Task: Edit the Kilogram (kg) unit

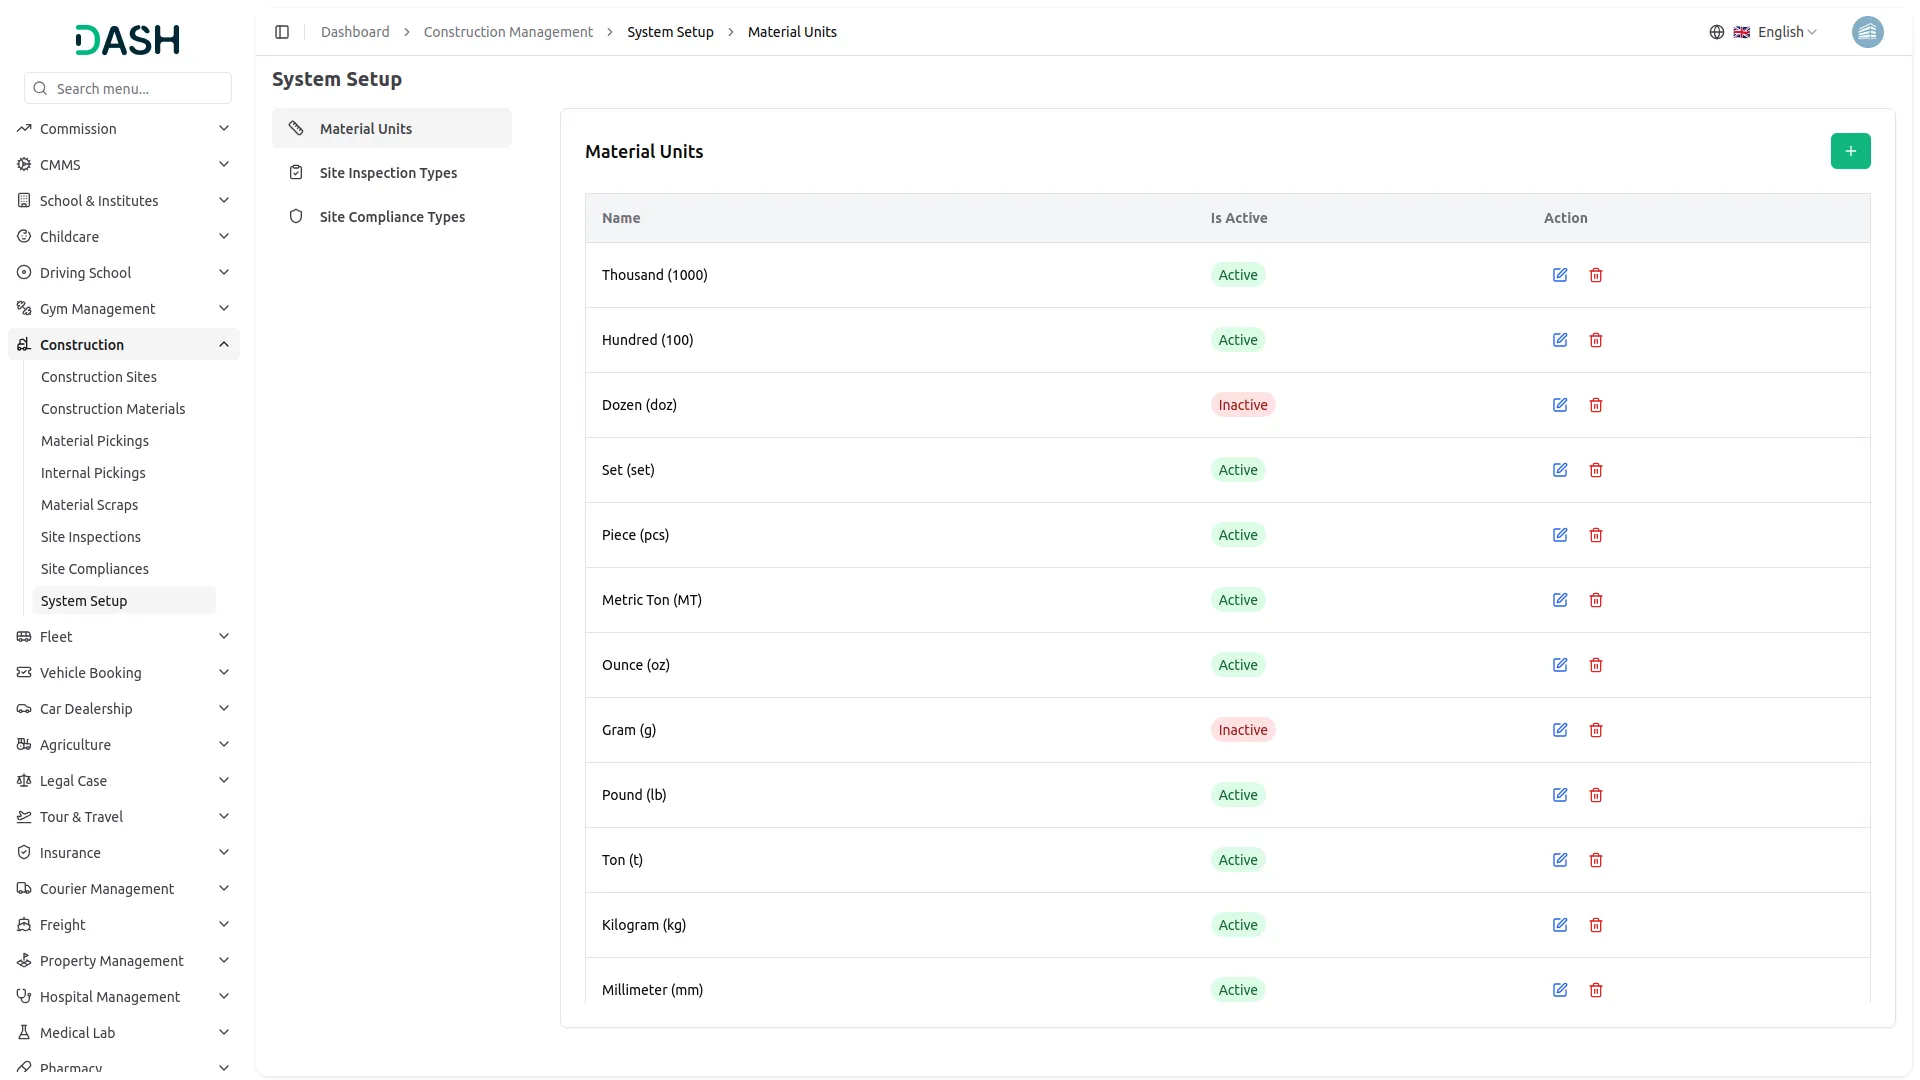Action: tap(1559, 925)
